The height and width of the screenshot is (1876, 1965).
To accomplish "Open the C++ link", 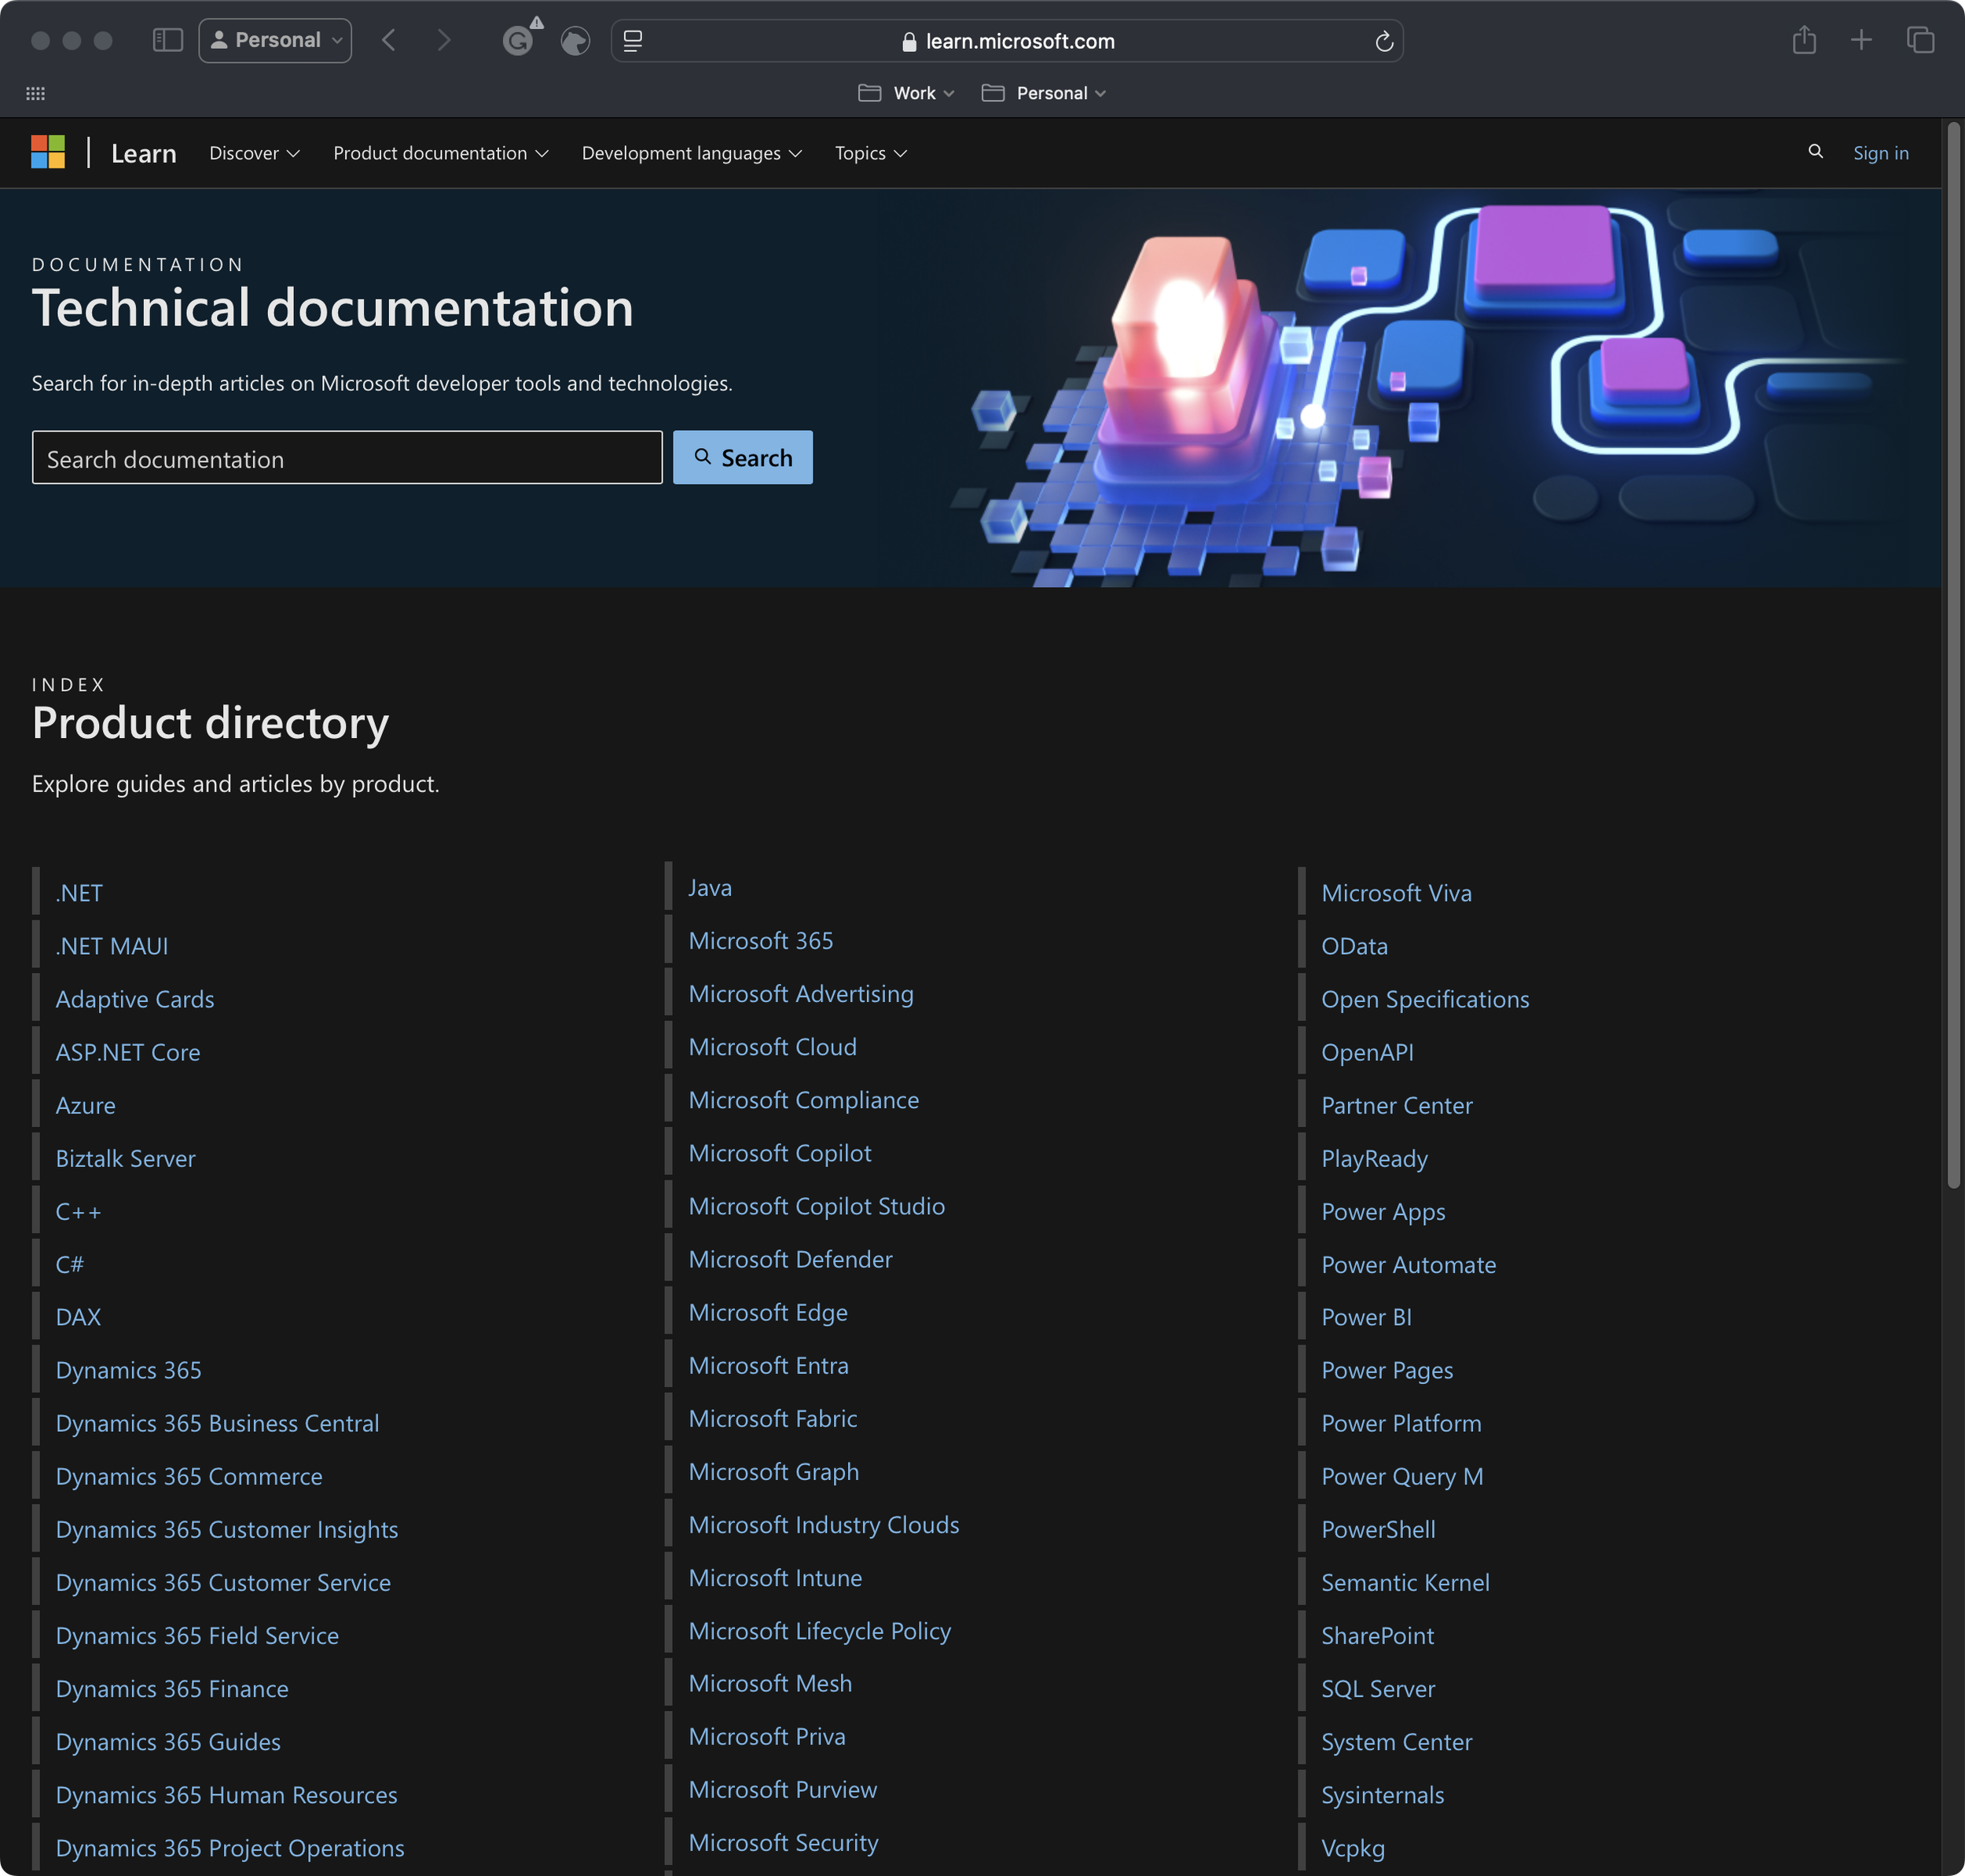I will (x=79, y=1211).
